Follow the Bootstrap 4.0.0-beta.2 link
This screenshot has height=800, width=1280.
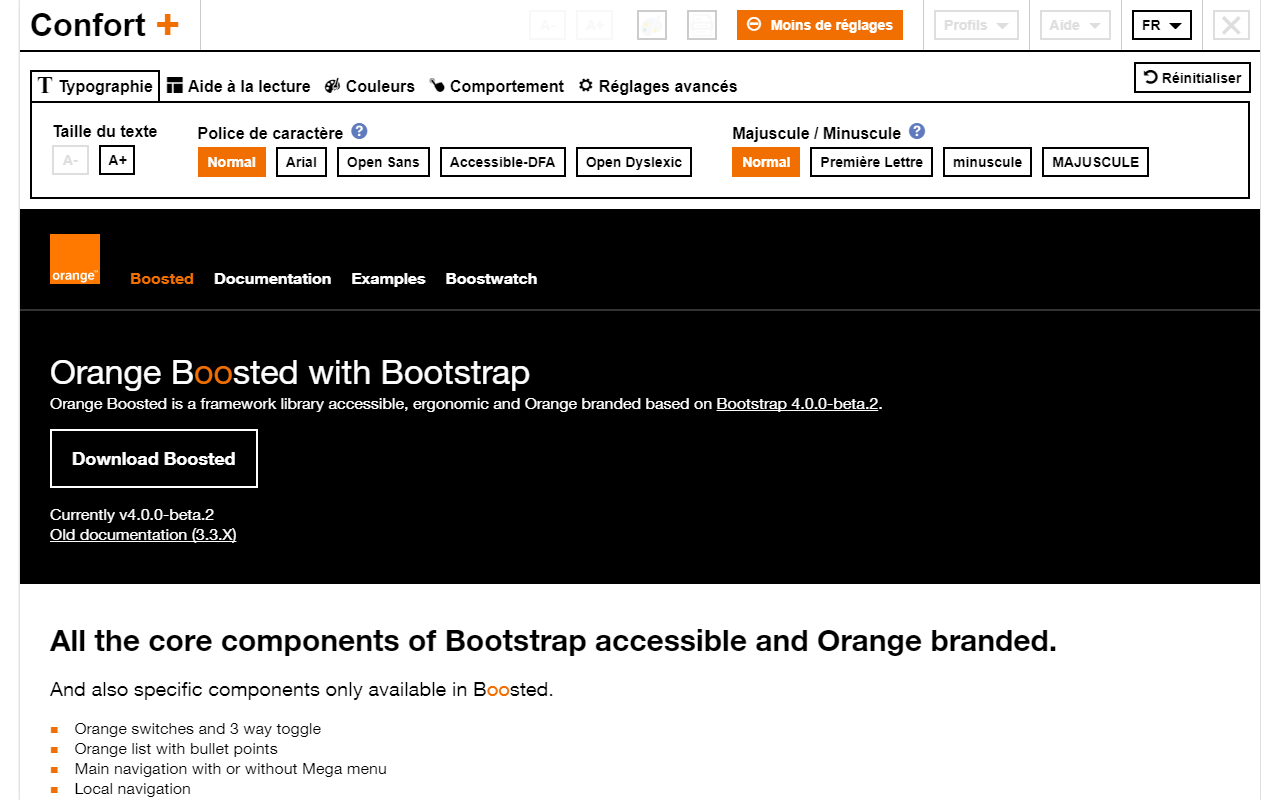798,404
